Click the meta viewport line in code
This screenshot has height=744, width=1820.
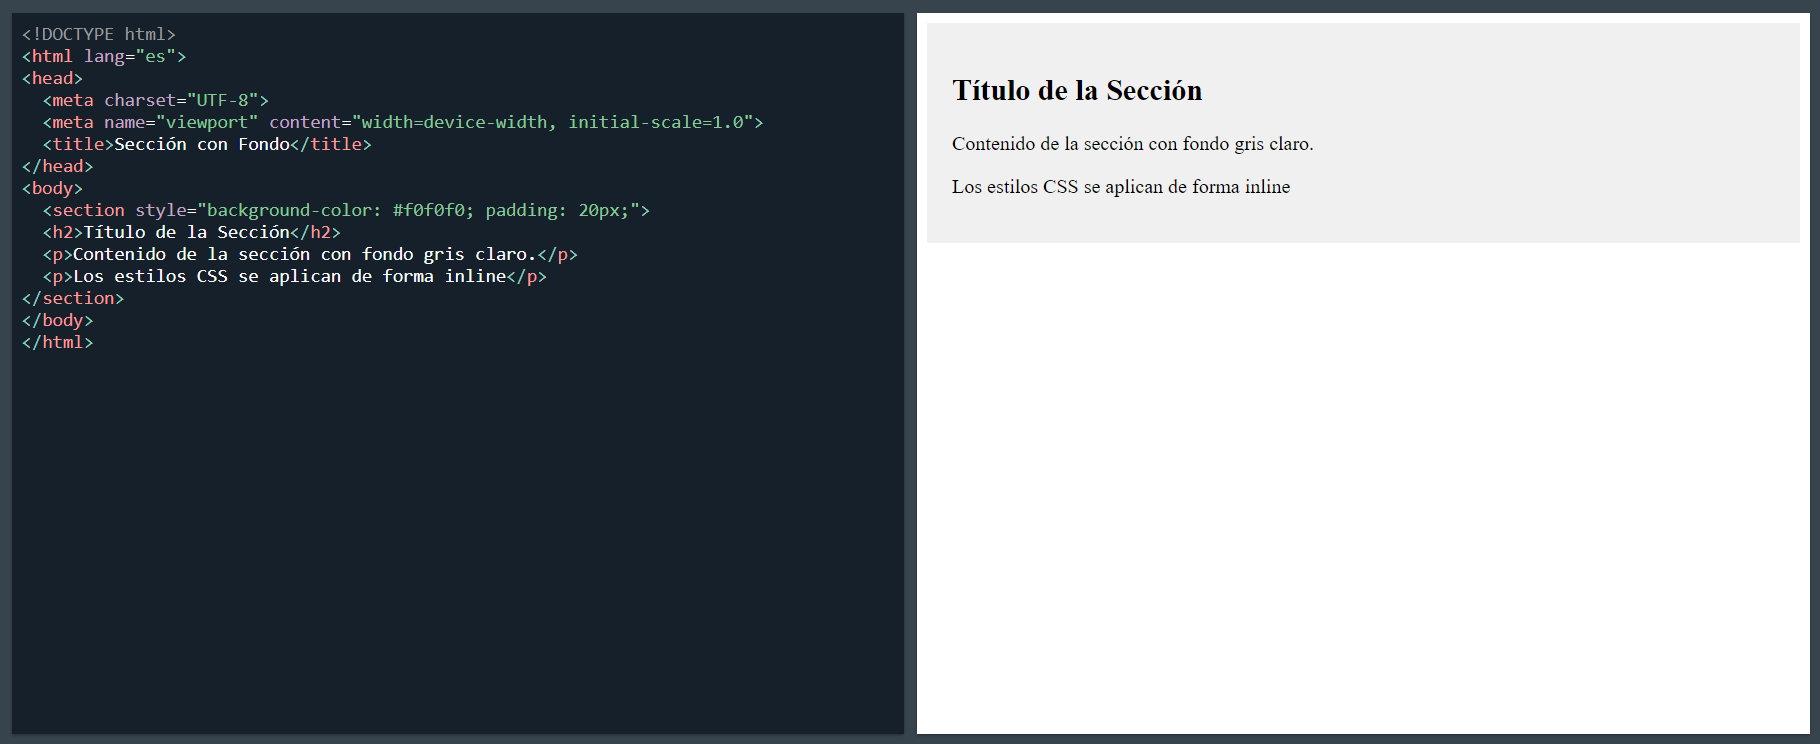(x=403, y=122)
